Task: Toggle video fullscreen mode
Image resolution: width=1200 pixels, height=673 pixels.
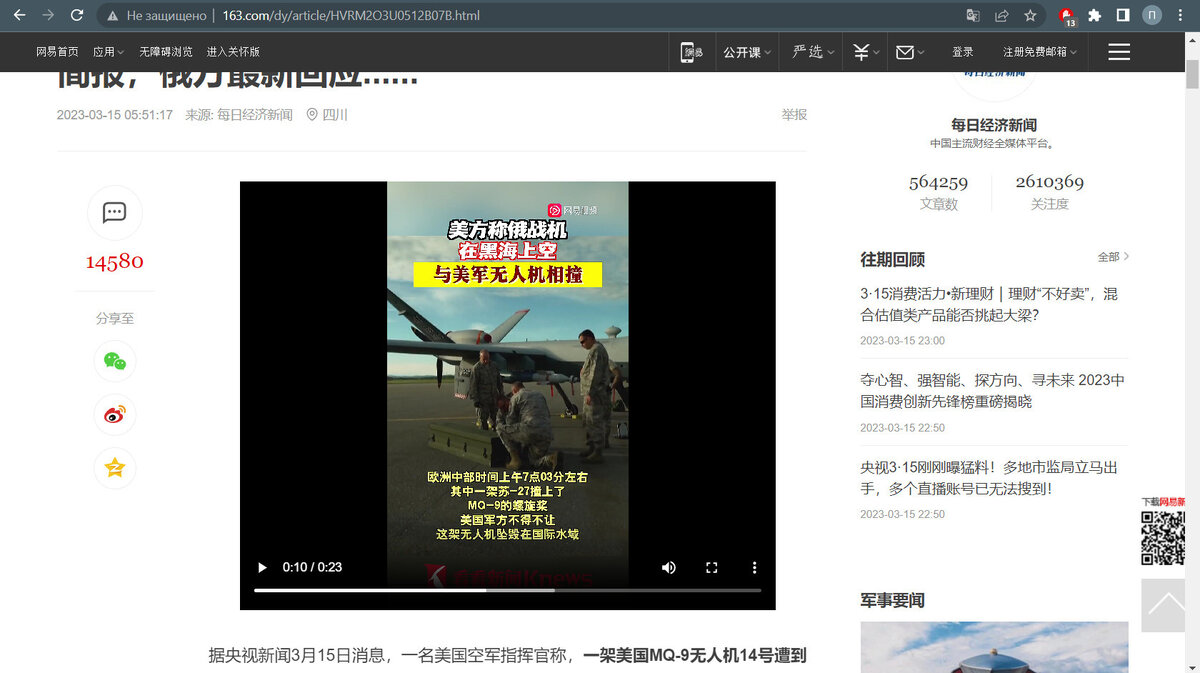Action: pyautogui.click(x=712, y=567)
